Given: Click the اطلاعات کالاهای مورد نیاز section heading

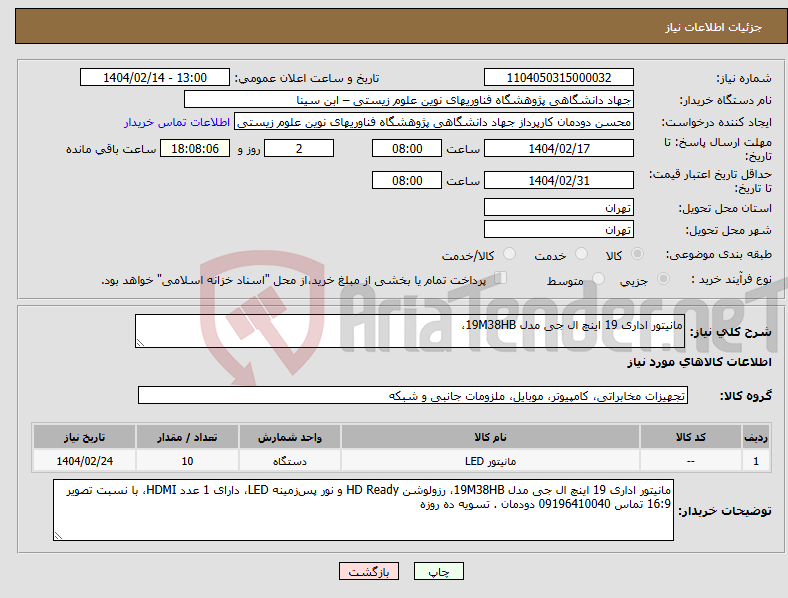Looking at the screenshot, I should click(x=699, y=362).
